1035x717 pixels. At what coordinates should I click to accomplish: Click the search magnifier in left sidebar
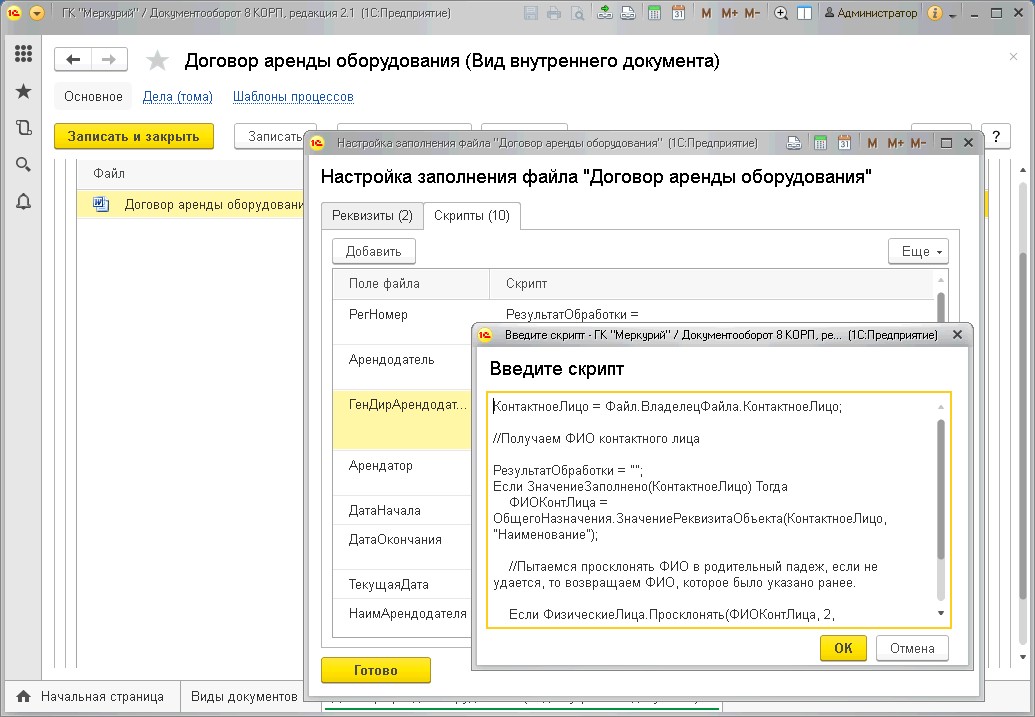23,164
